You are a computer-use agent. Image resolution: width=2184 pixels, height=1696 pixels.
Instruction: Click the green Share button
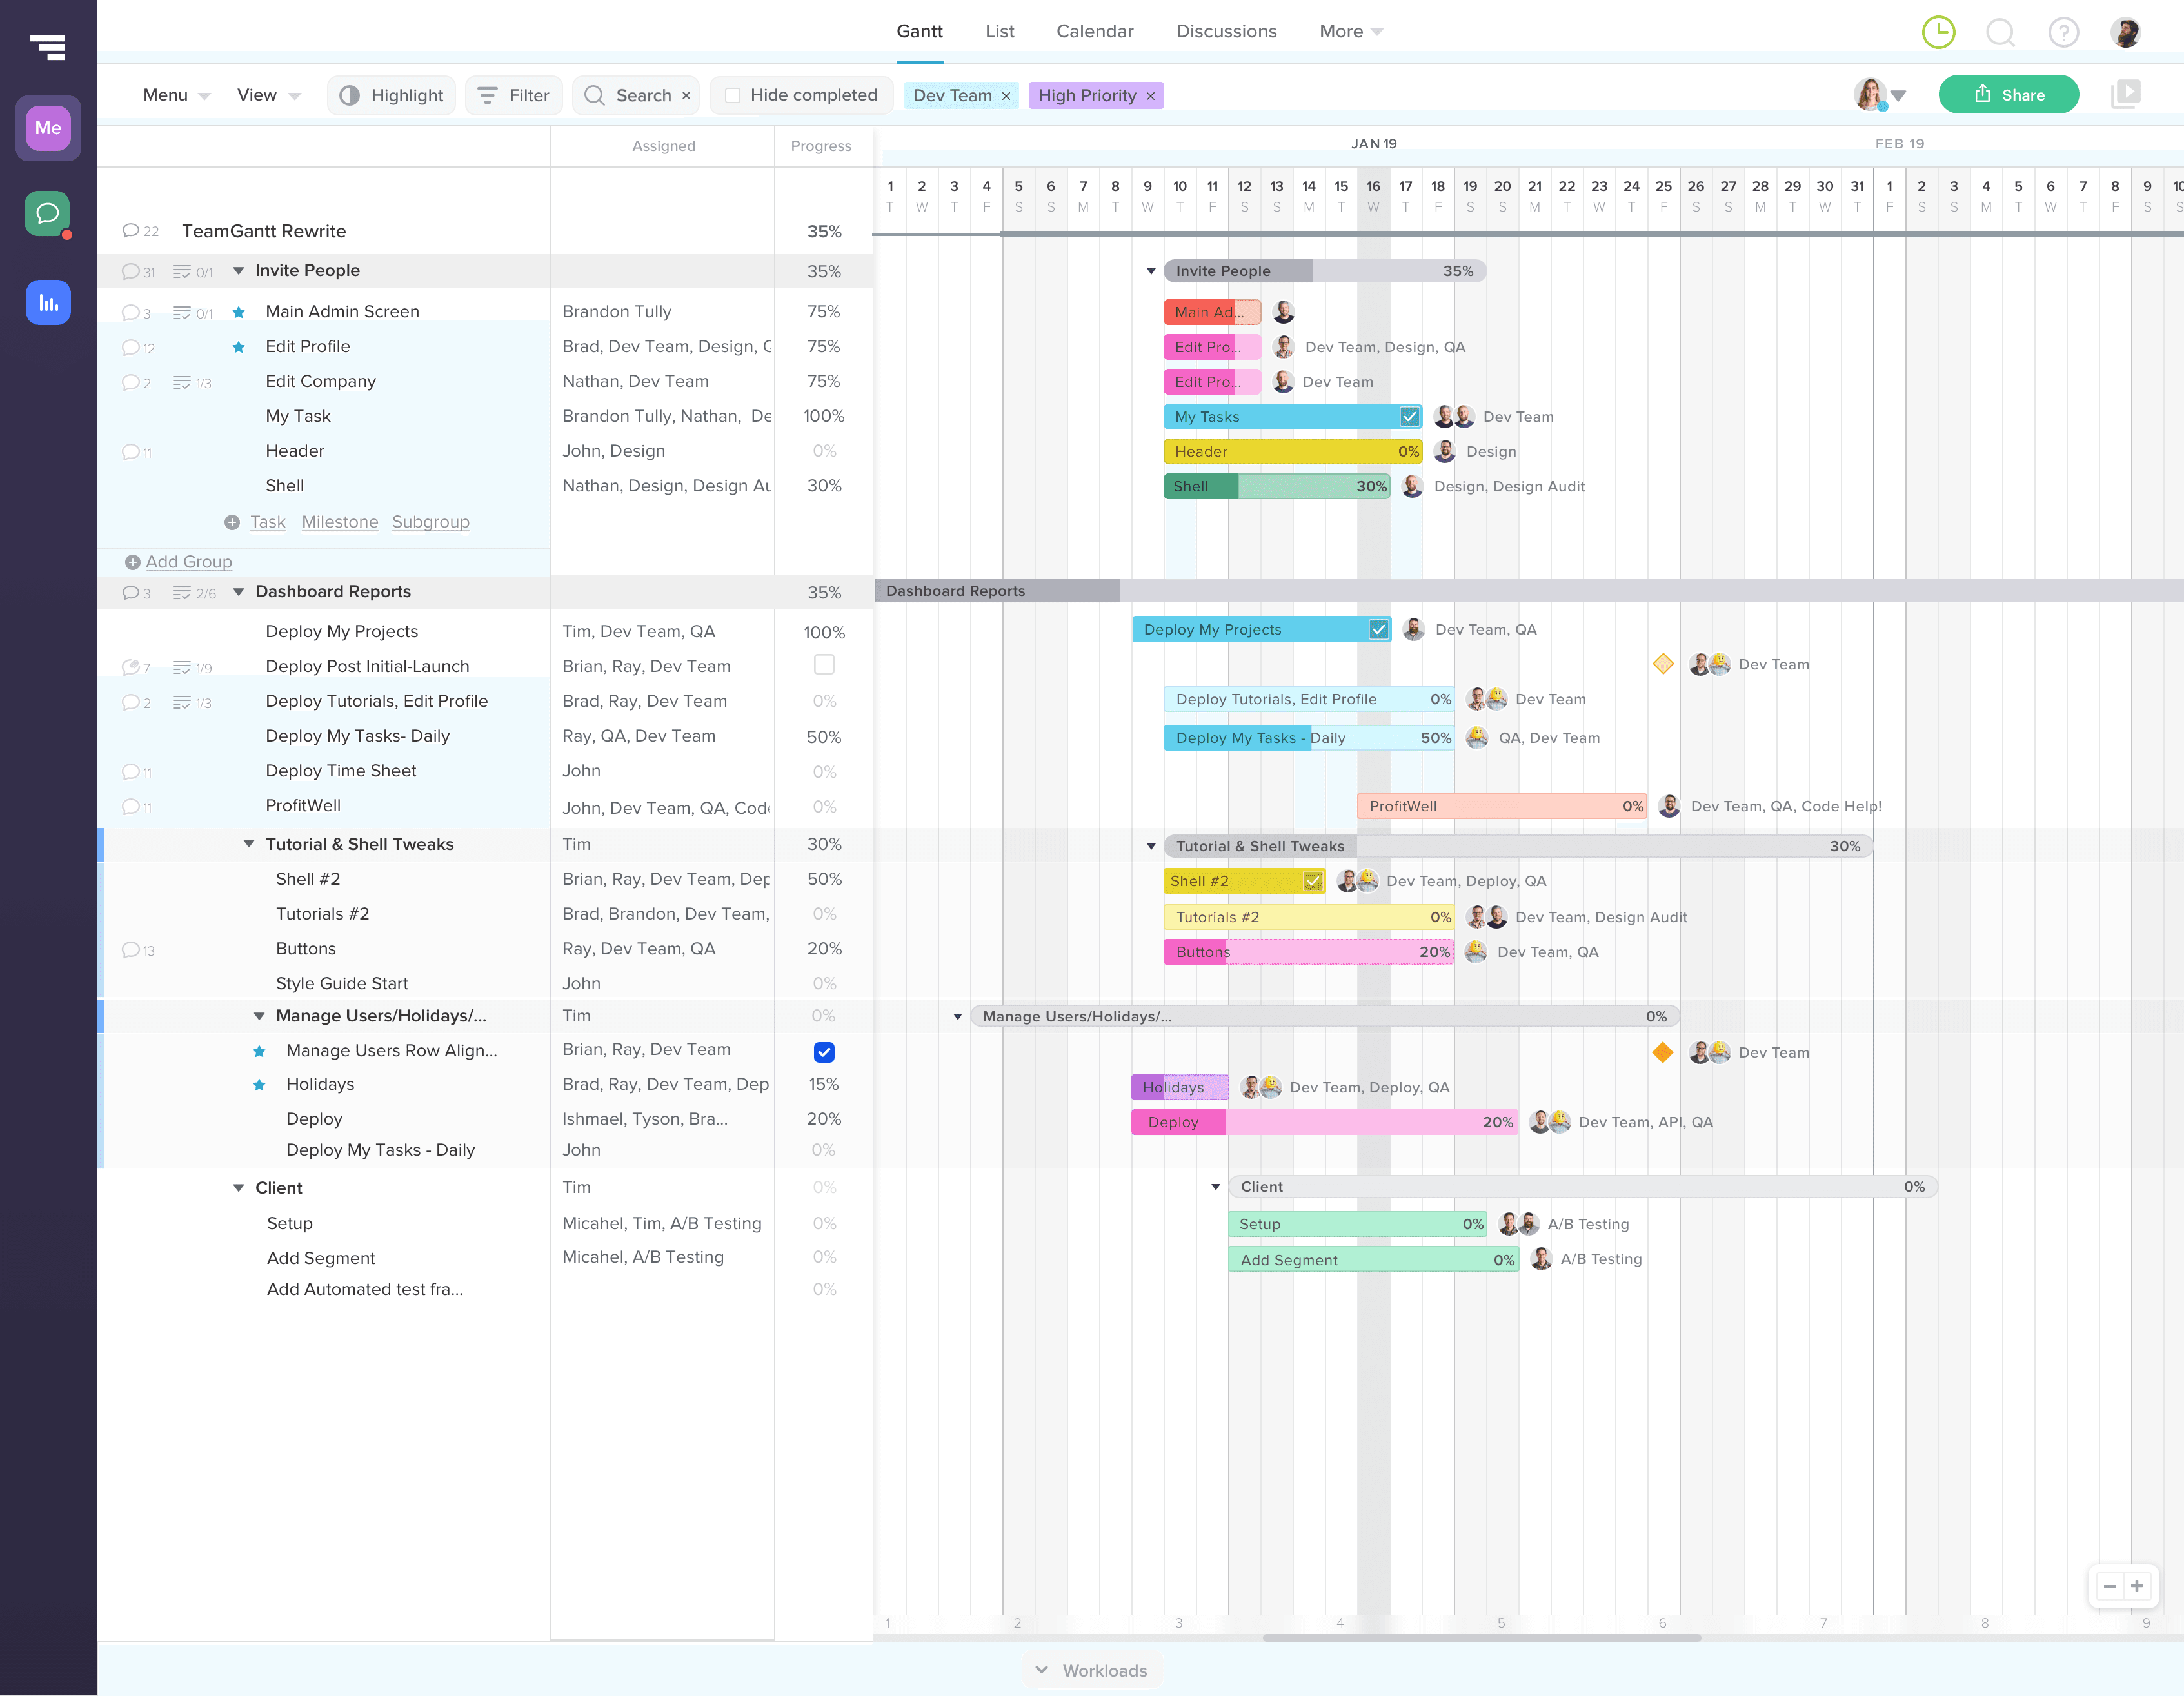pyautogui.click(x=2008, y=95)
